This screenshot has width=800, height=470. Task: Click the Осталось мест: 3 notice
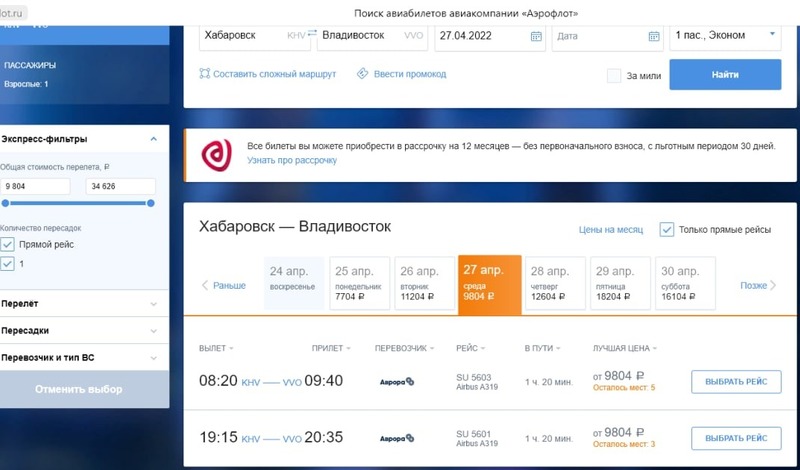(623, 444)
